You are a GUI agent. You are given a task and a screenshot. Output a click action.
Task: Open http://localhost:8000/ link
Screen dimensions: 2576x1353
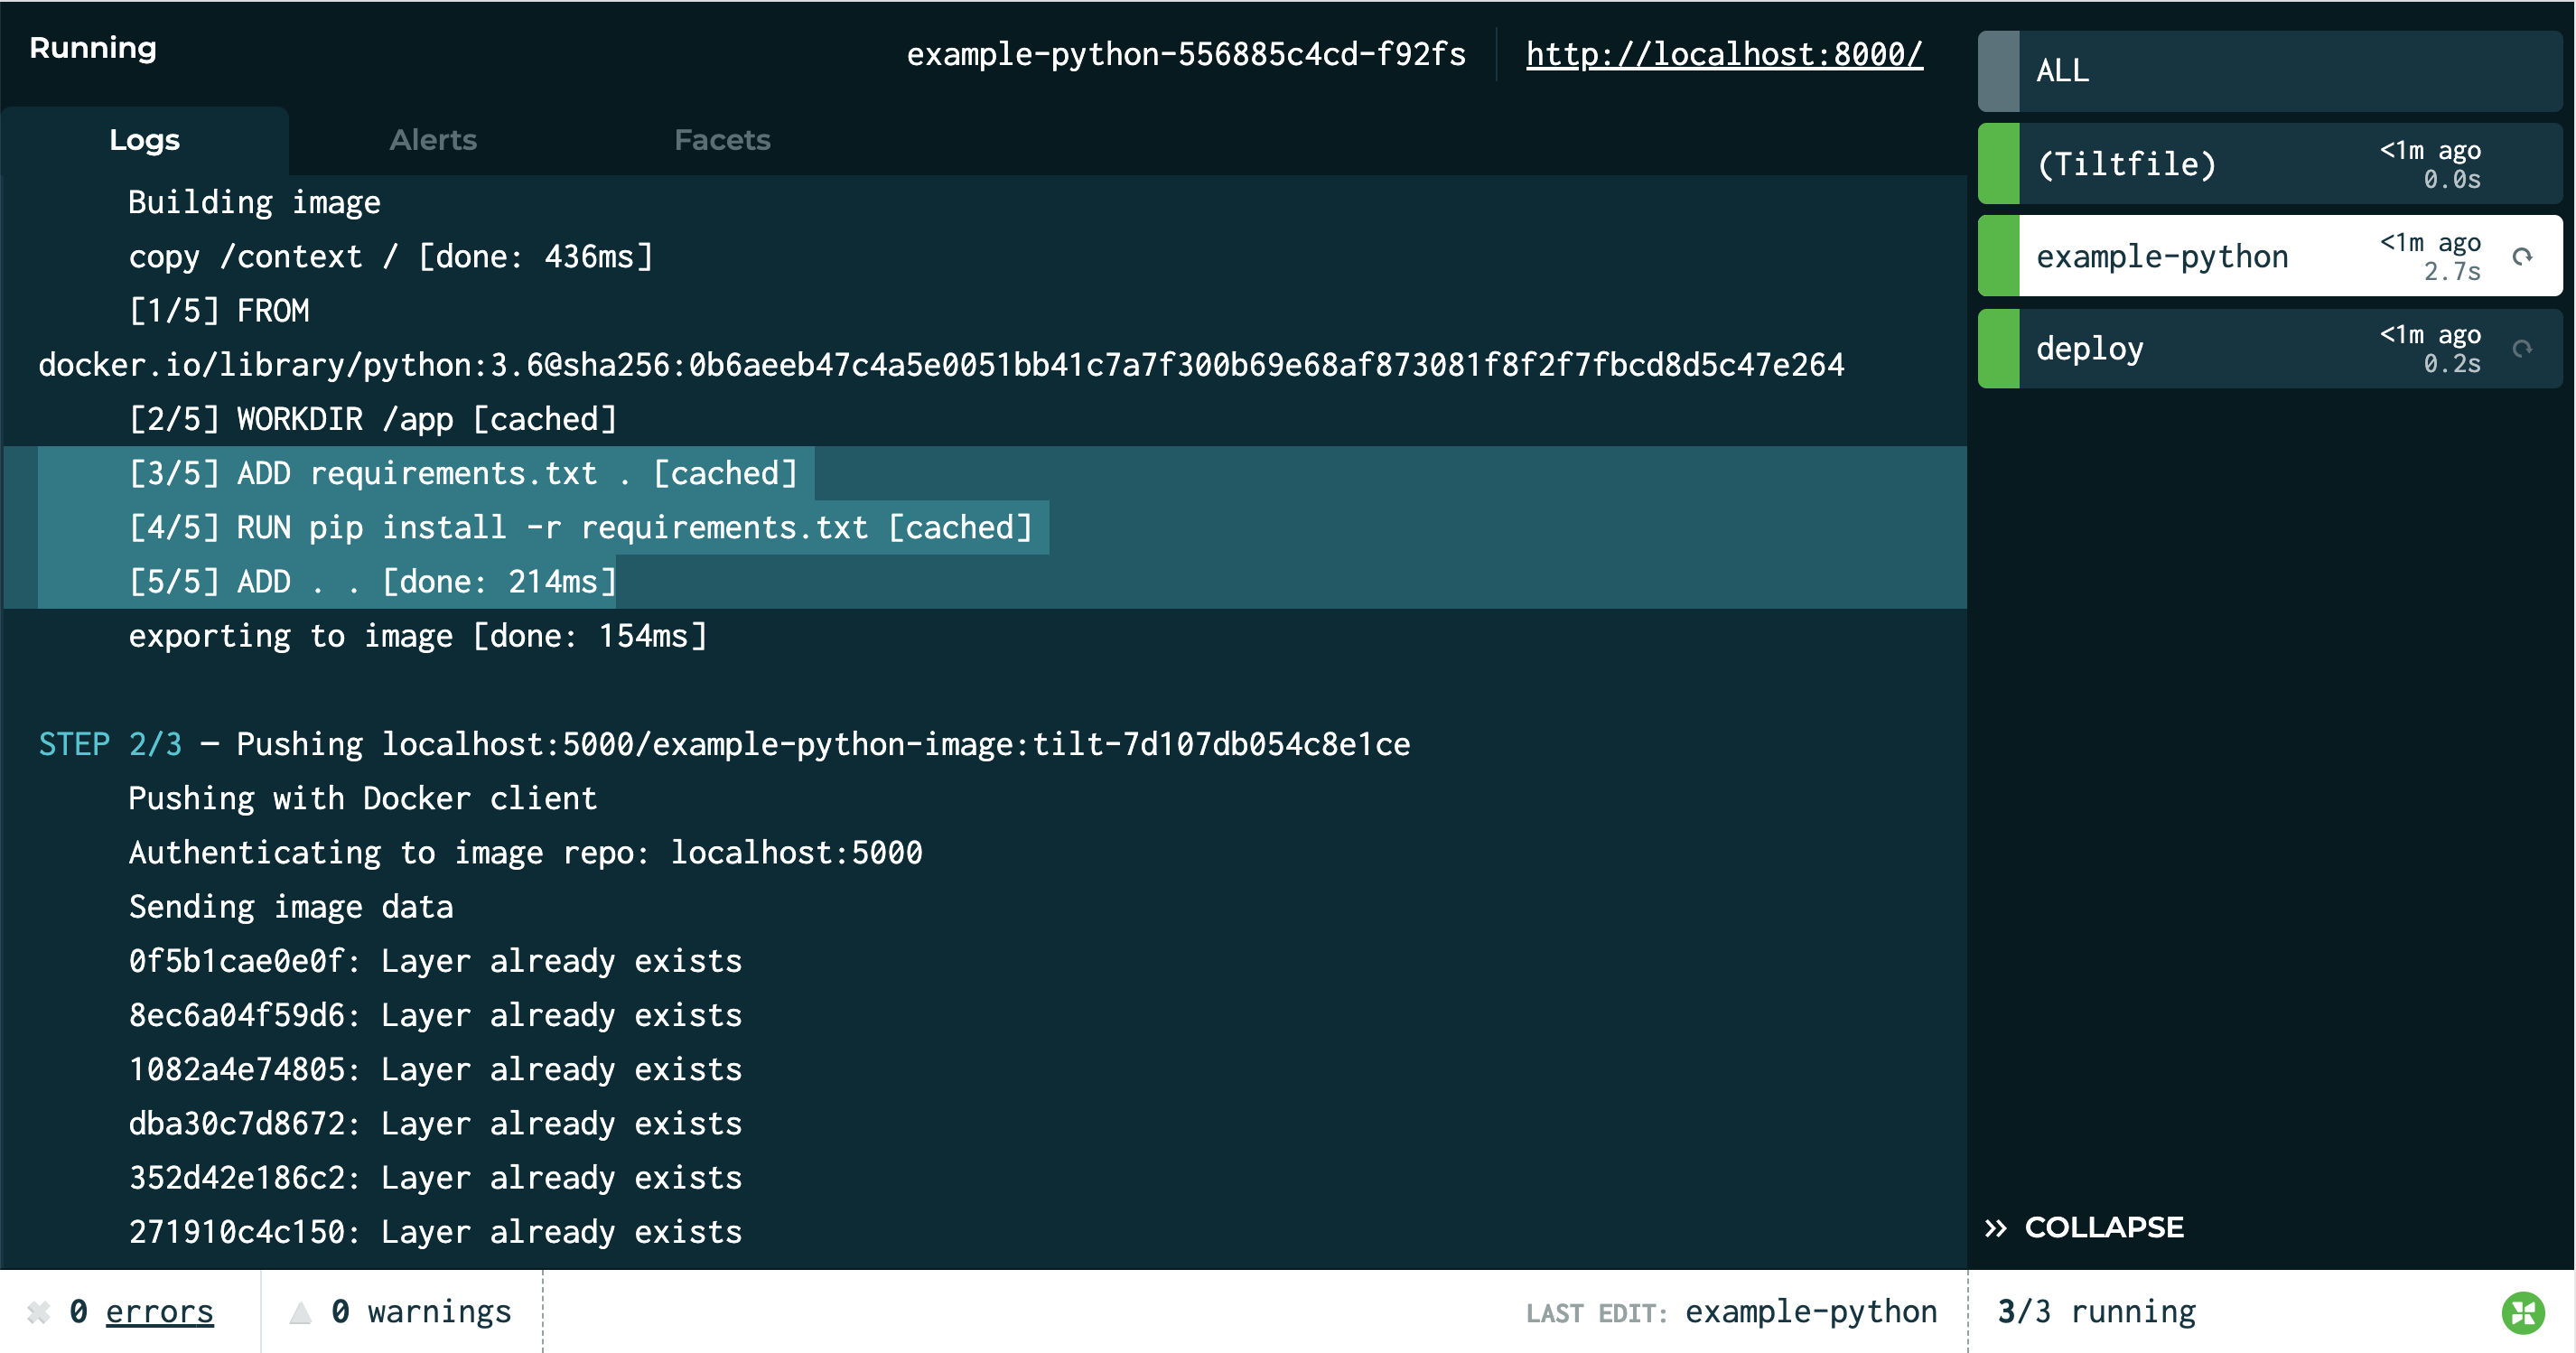click(1724, 55)
